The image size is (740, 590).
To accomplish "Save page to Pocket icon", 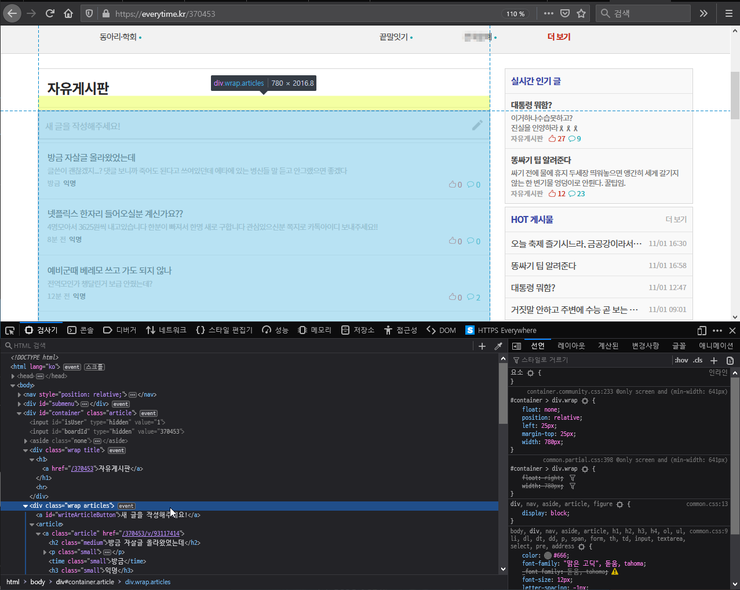I will click(x=565, y=14).
